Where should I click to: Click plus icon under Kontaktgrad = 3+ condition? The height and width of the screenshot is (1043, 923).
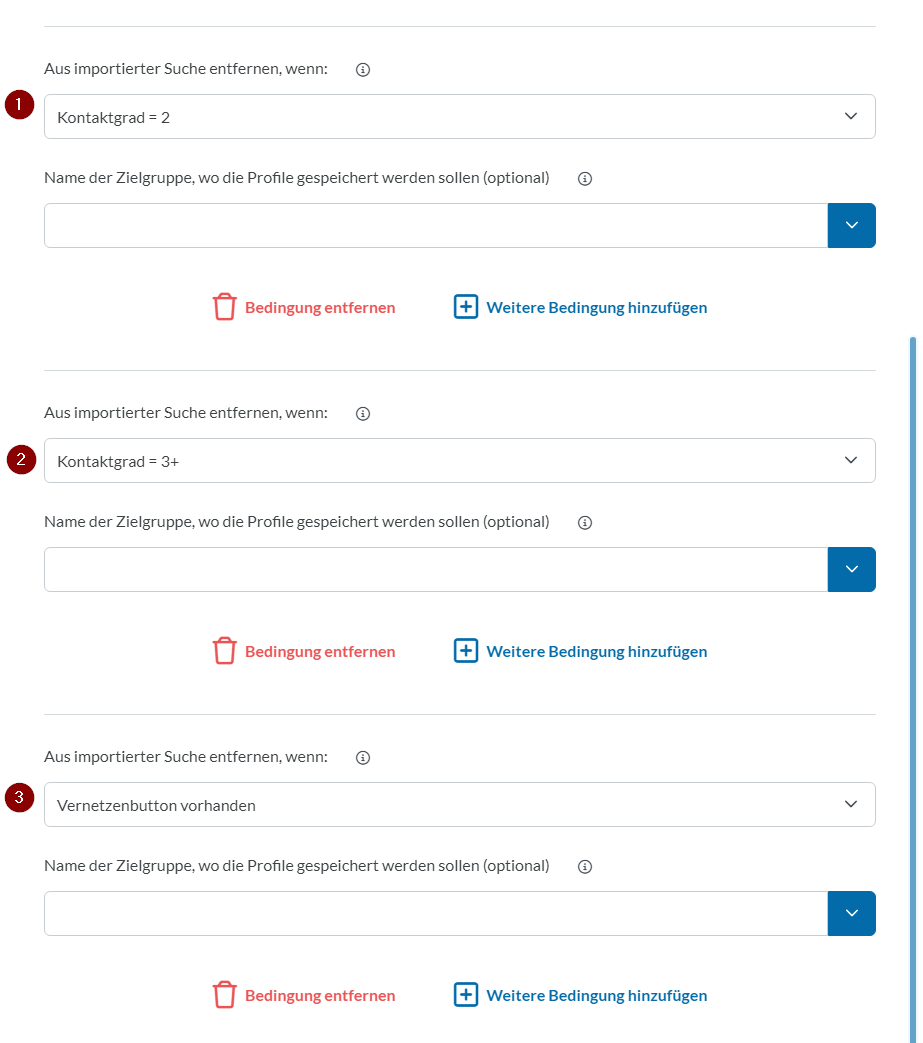(x=465, y=651)
